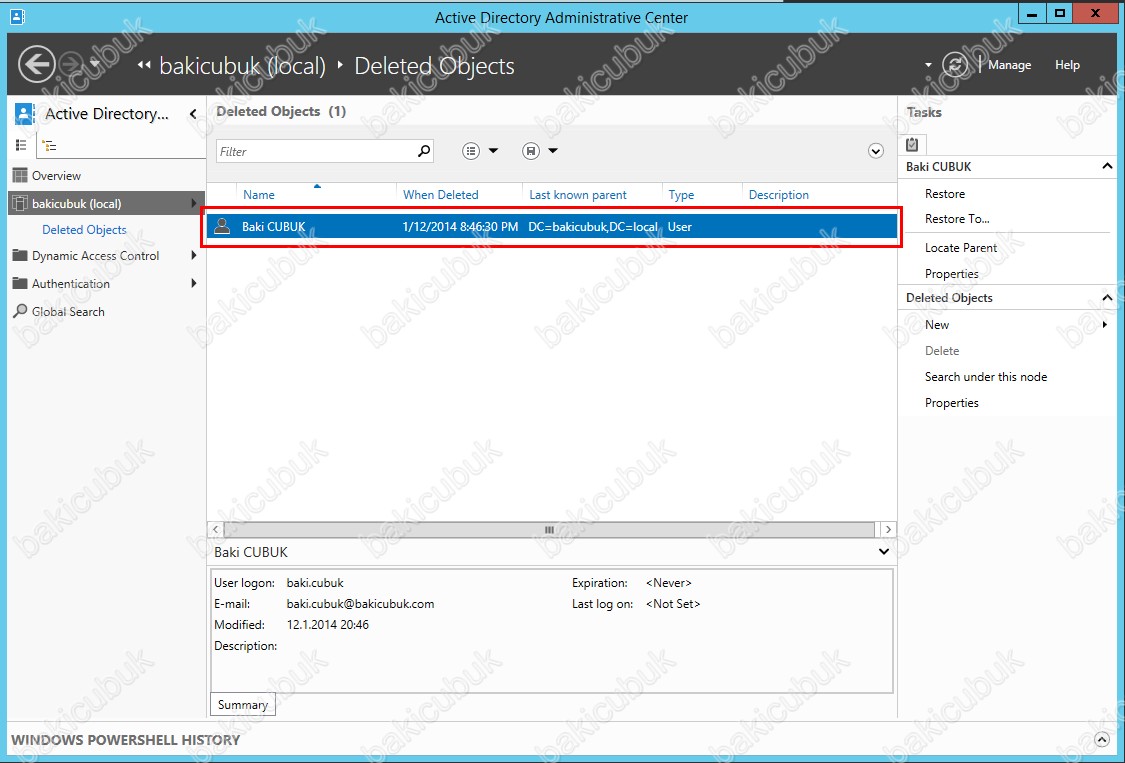Click the horizontal scrollbar left arrow
The height and width of the screenshot is (763, 1125).
[215, 530]
